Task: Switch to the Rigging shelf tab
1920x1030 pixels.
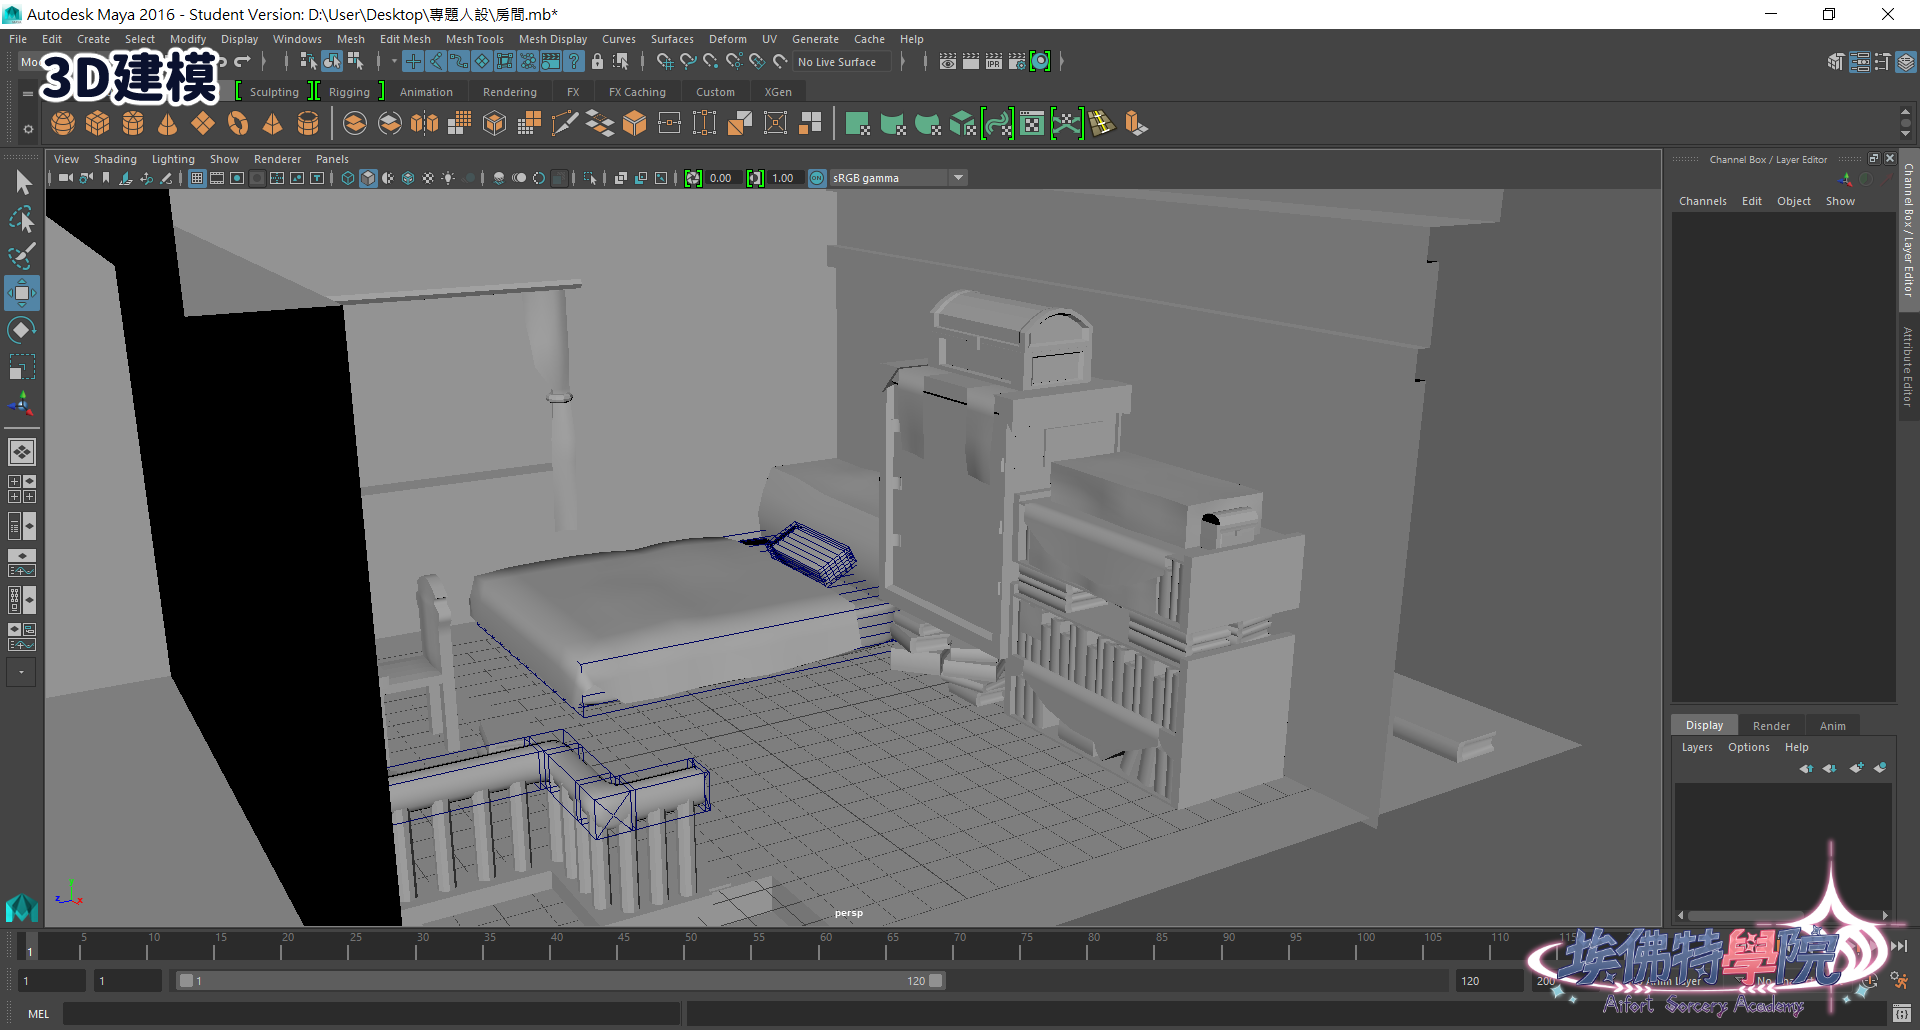Action: pyautogui.click(x=349, y=92)
